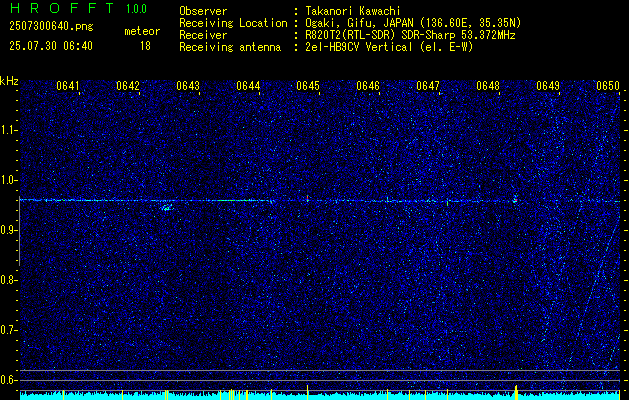629x400 pixels.
Task: Click the 0.8 kHz axis label
Action: coord(8,280)
